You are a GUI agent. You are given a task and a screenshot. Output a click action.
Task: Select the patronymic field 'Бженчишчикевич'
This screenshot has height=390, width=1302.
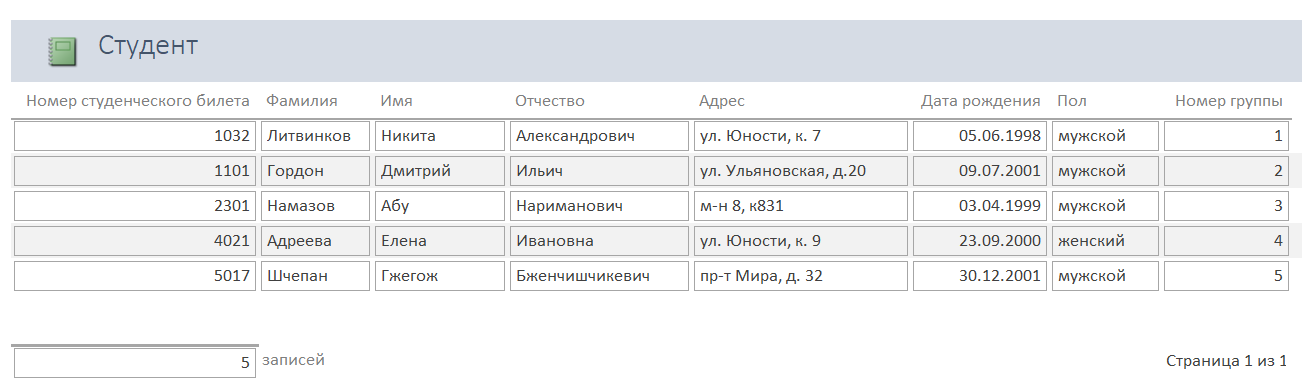point(599,276)
